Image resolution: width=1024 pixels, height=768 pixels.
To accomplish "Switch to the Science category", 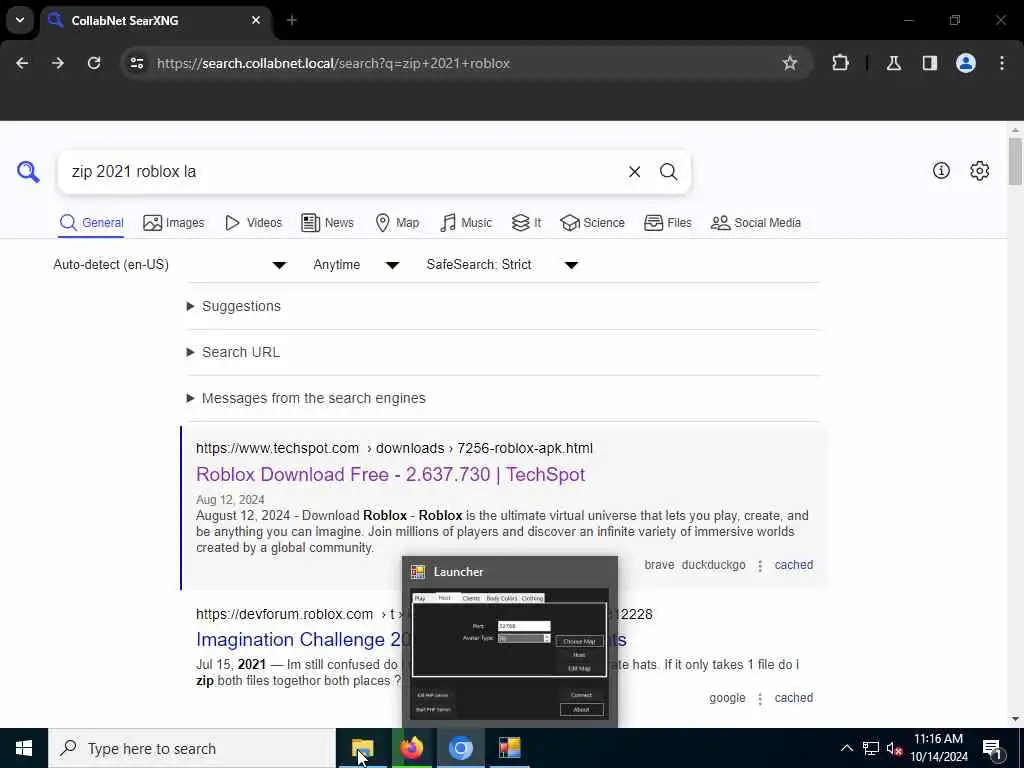I will [592, 223].
